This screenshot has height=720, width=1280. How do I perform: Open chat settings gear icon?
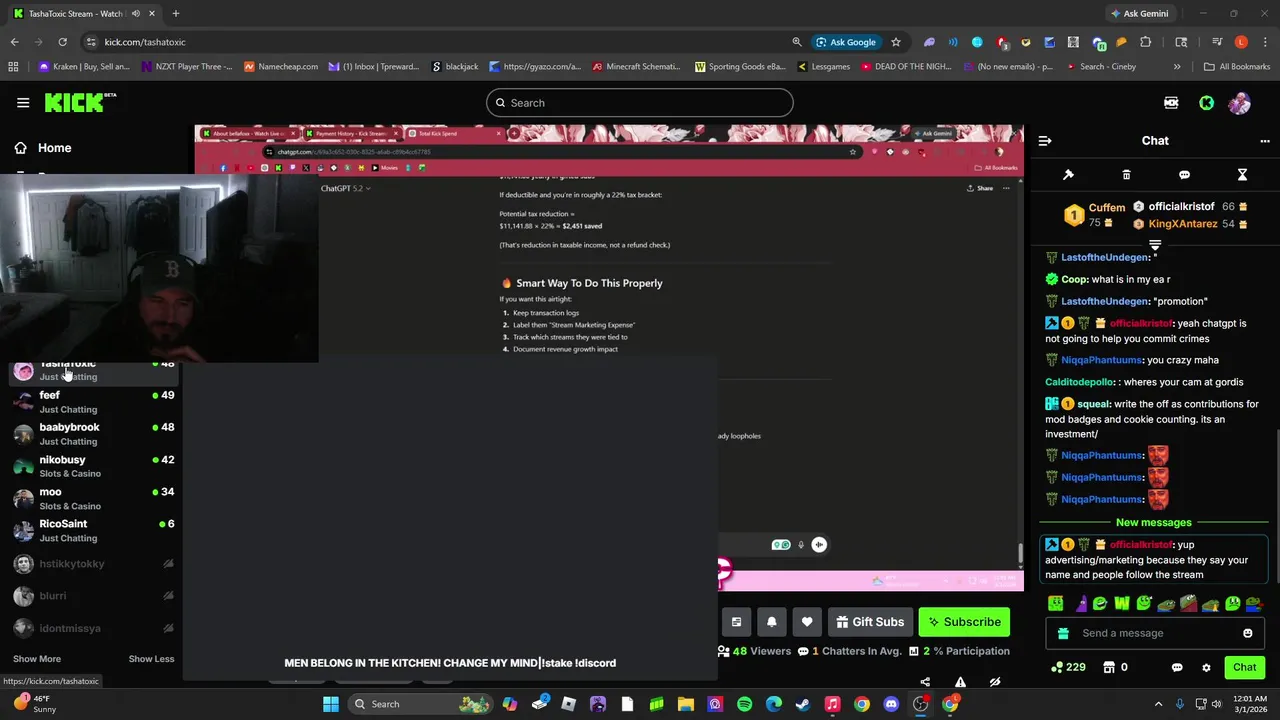point(1206,667)
